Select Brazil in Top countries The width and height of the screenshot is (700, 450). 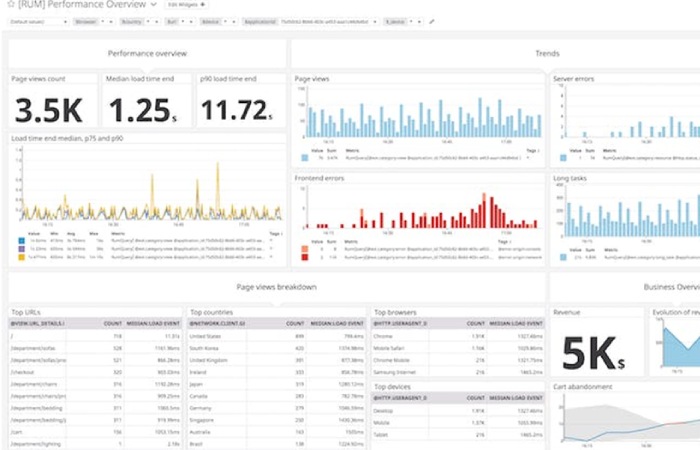[x=276, y=444]
